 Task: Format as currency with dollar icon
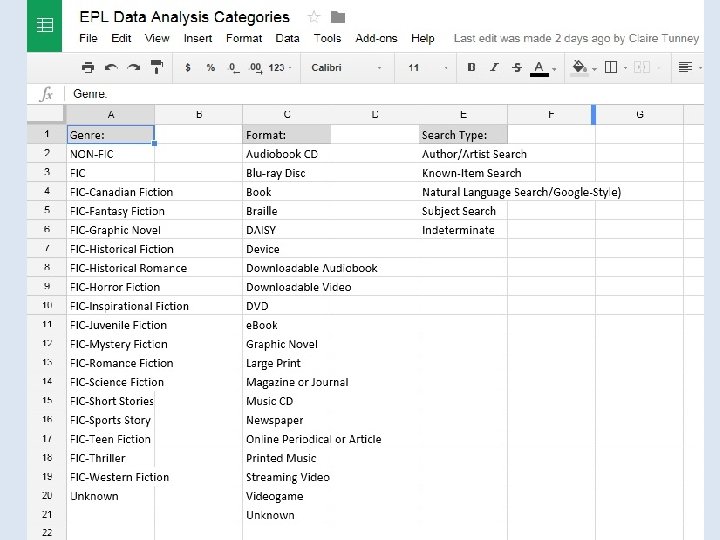click(x=187, y=68)
